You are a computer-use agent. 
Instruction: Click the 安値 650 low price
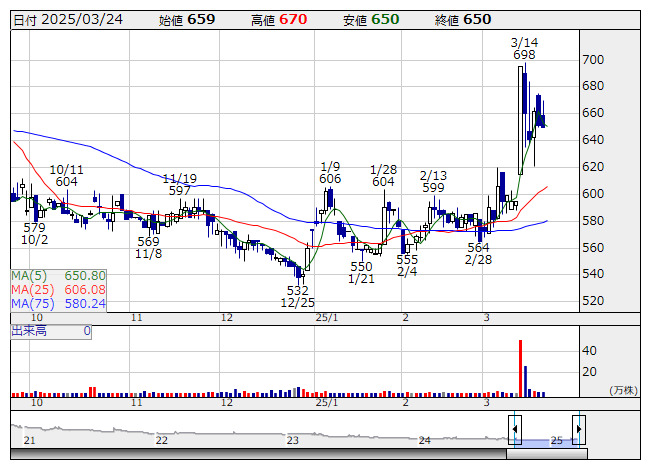point(371,20)
